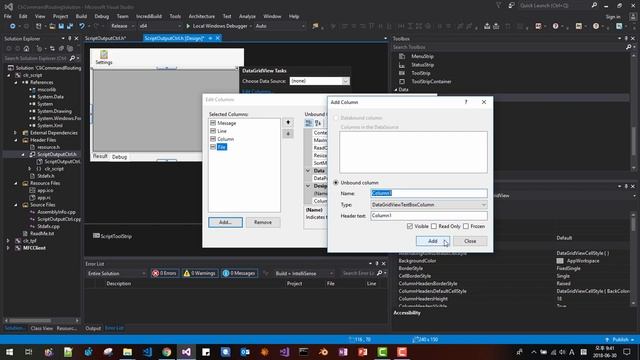Select the Unbound column radio button
Screen dimensions: 640x360
click(x=336, y=182)
